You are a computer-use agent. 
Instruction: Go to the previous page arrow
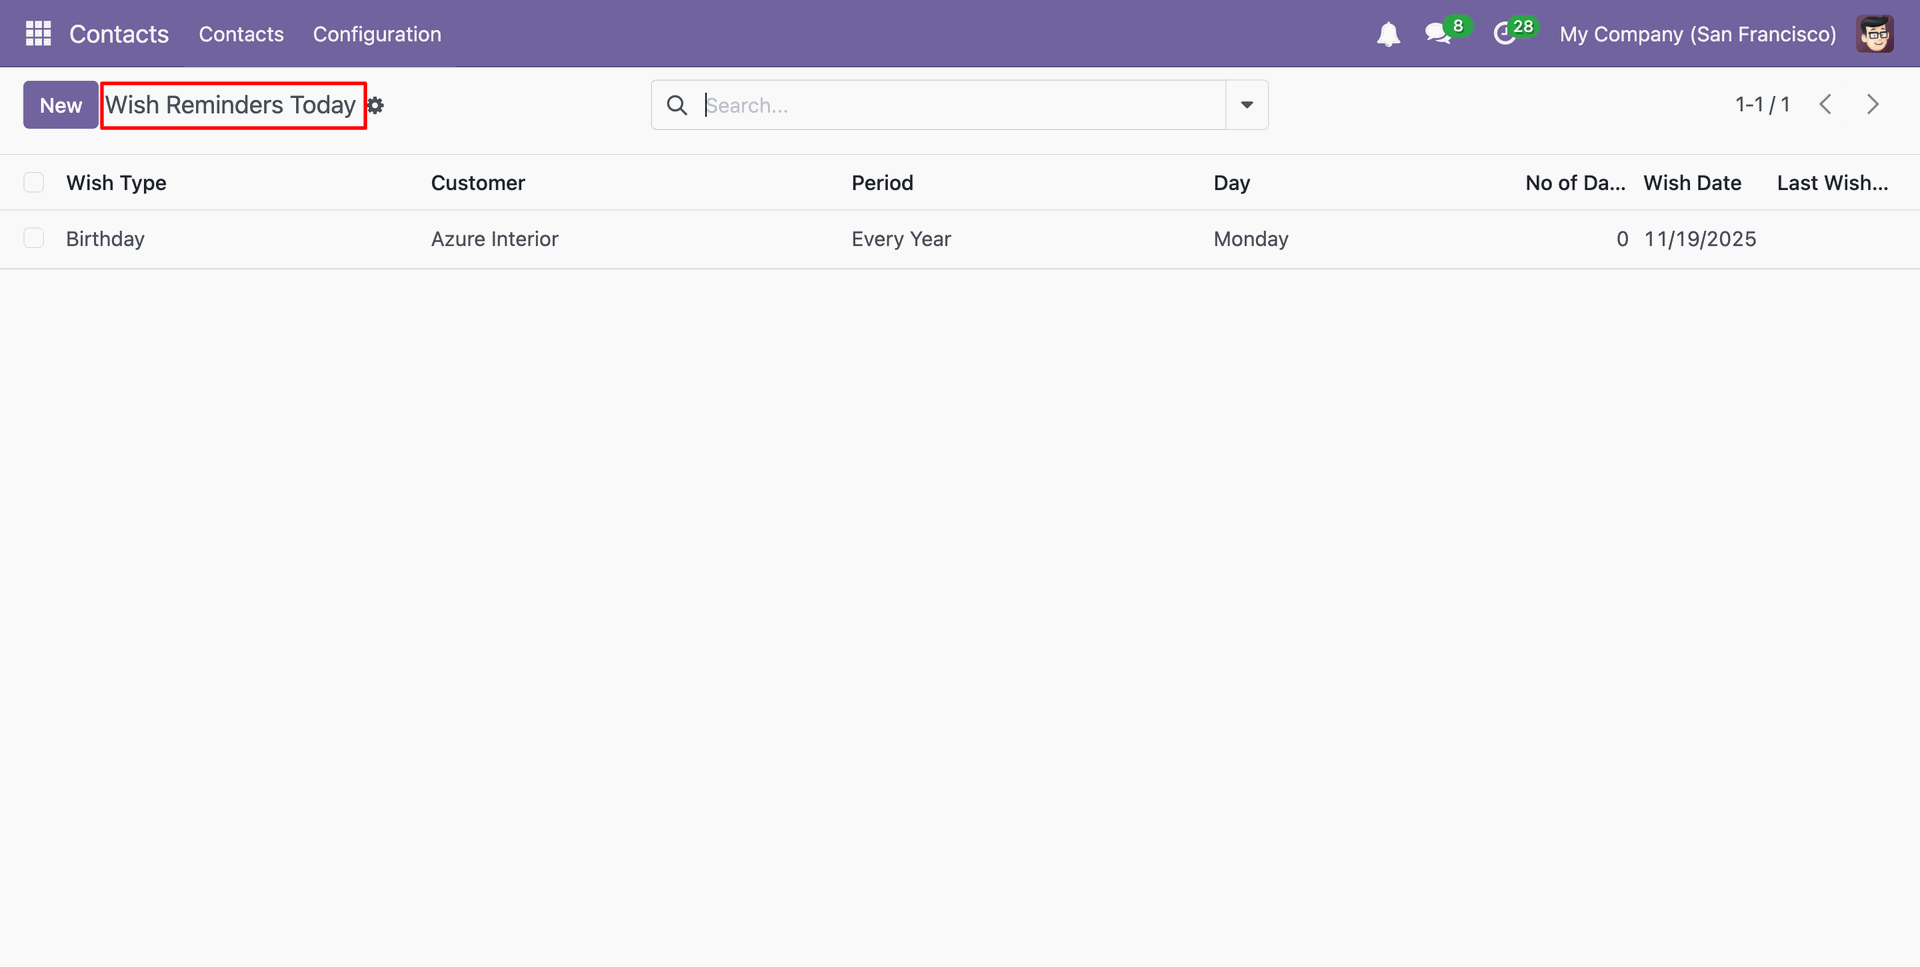(x=1825, y=105)
